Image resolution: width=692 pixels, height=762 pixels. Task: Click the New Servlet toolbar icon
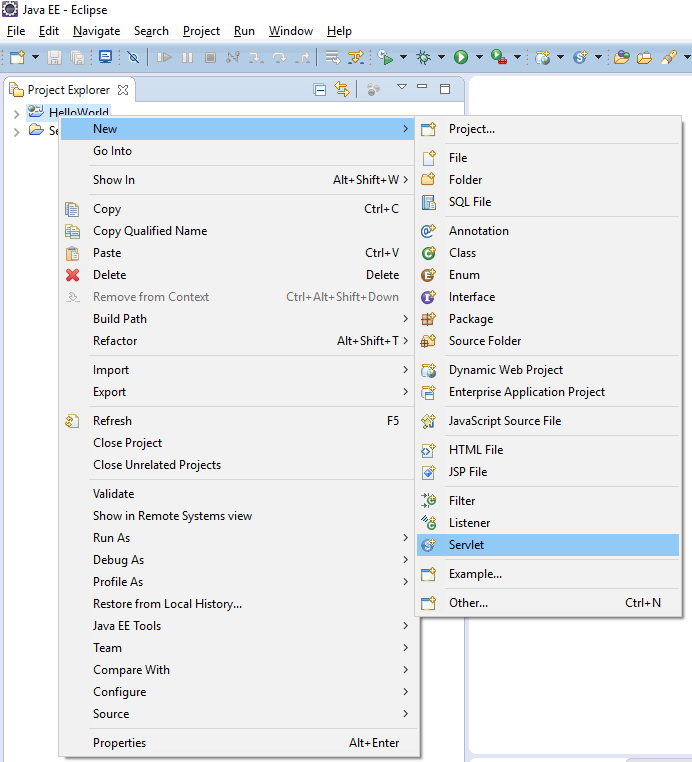pos(580,57)
